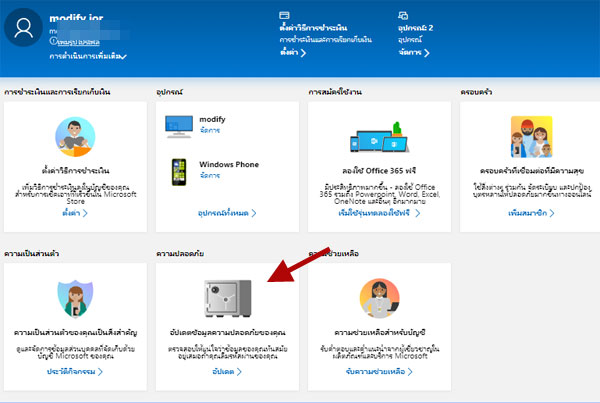Click the section heading อุปกรณ์ above devices card

170,92
